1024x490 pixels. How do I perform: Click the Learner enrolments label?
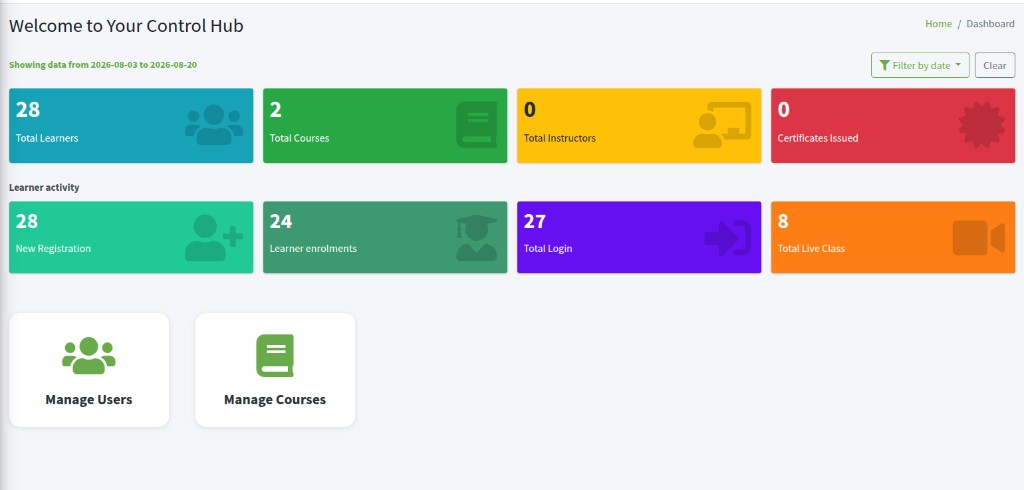point(313,248)
